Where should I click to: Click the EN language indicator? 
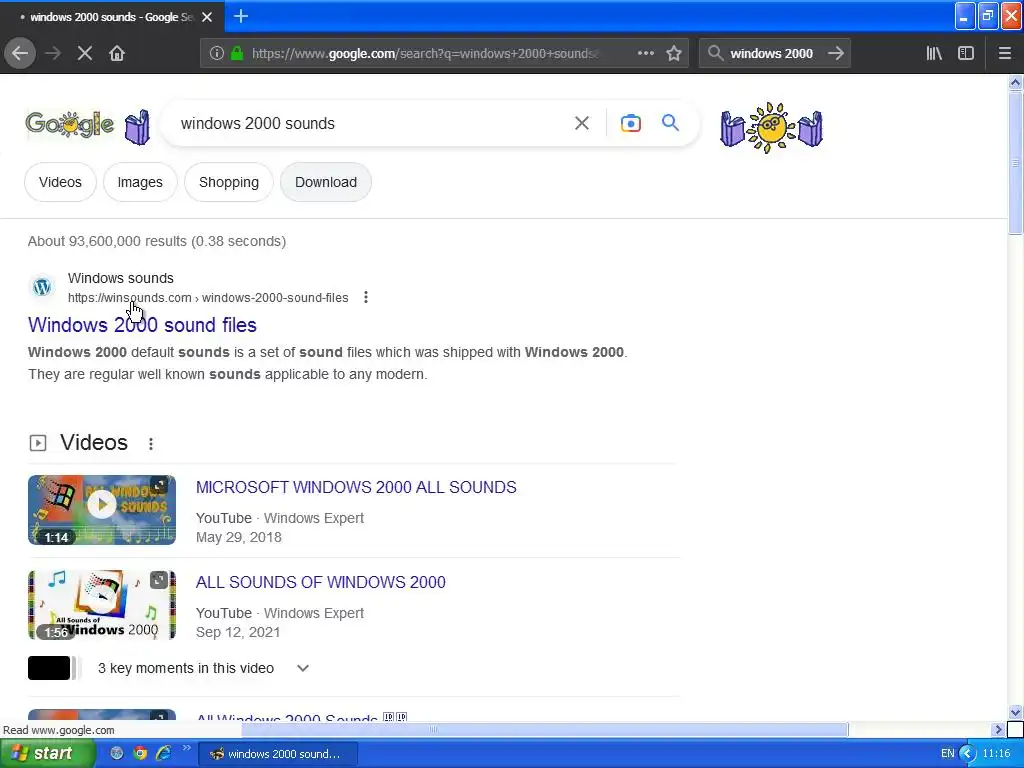[x=948, y=754]
